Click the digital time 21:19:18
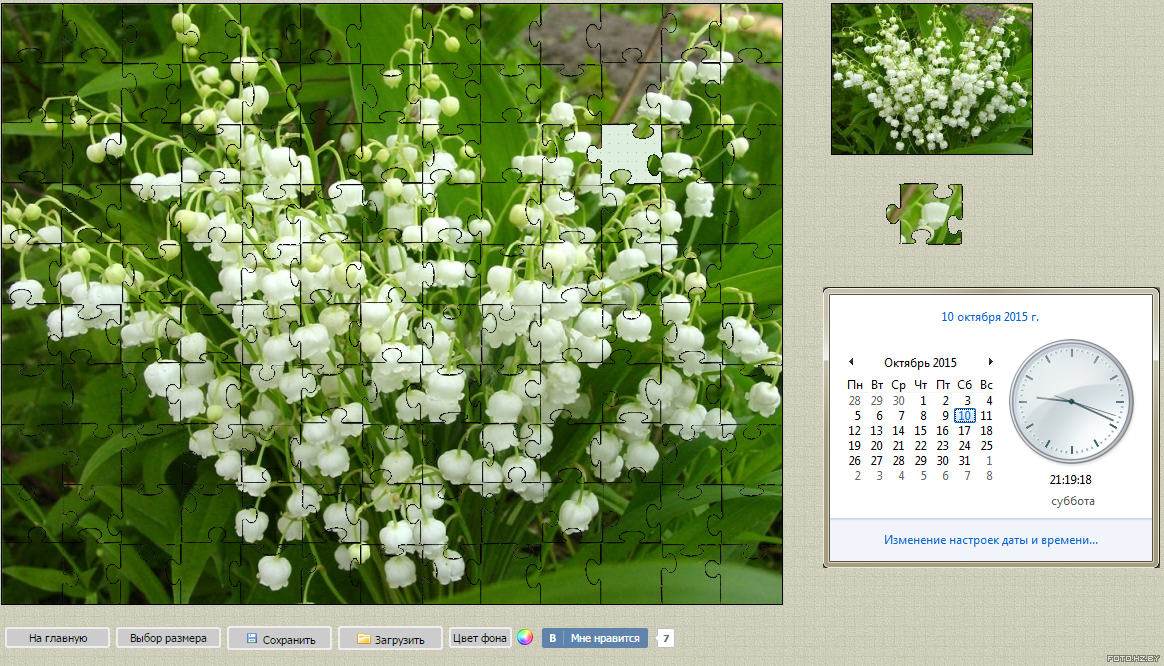The width and height of the screenshot is (1164, 666). pos(1070,480)
